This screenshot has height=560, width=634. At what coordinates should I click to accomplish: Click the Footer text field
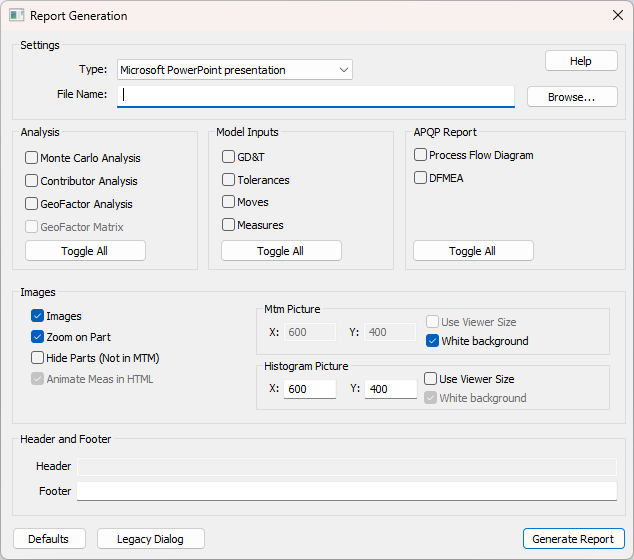click(347, 491)
